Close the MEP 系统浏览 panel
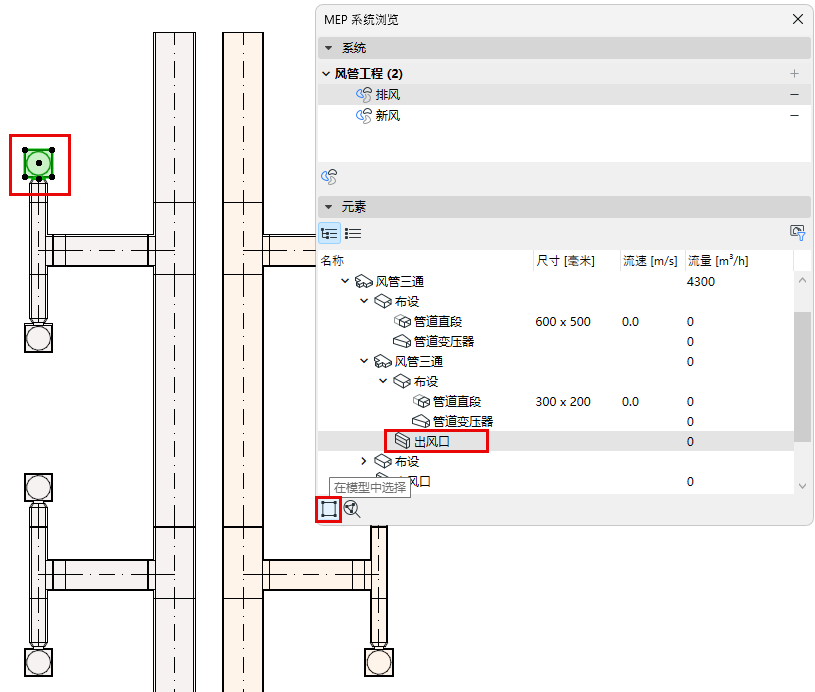815x692 pixels. click(x=798, y=19)
